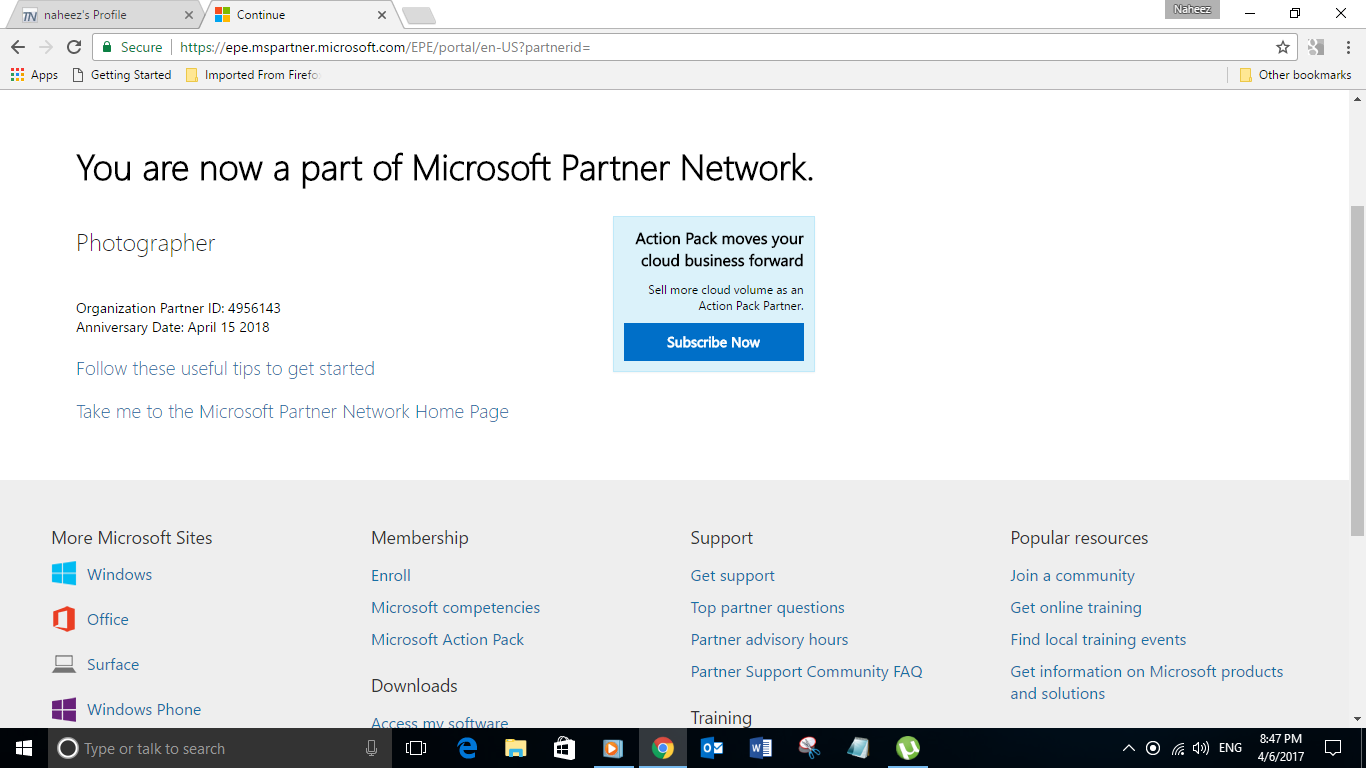The image size is (1366, 768).
Task: Open uTorrent from the taskbar
Action: tap(907, 748)
